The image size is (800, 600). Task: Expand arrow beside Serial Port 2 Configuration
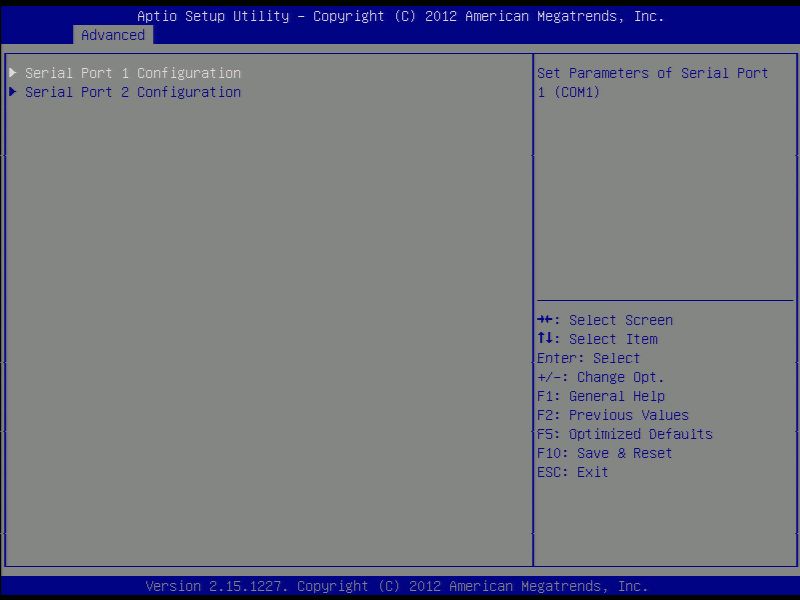pos(13,92)
